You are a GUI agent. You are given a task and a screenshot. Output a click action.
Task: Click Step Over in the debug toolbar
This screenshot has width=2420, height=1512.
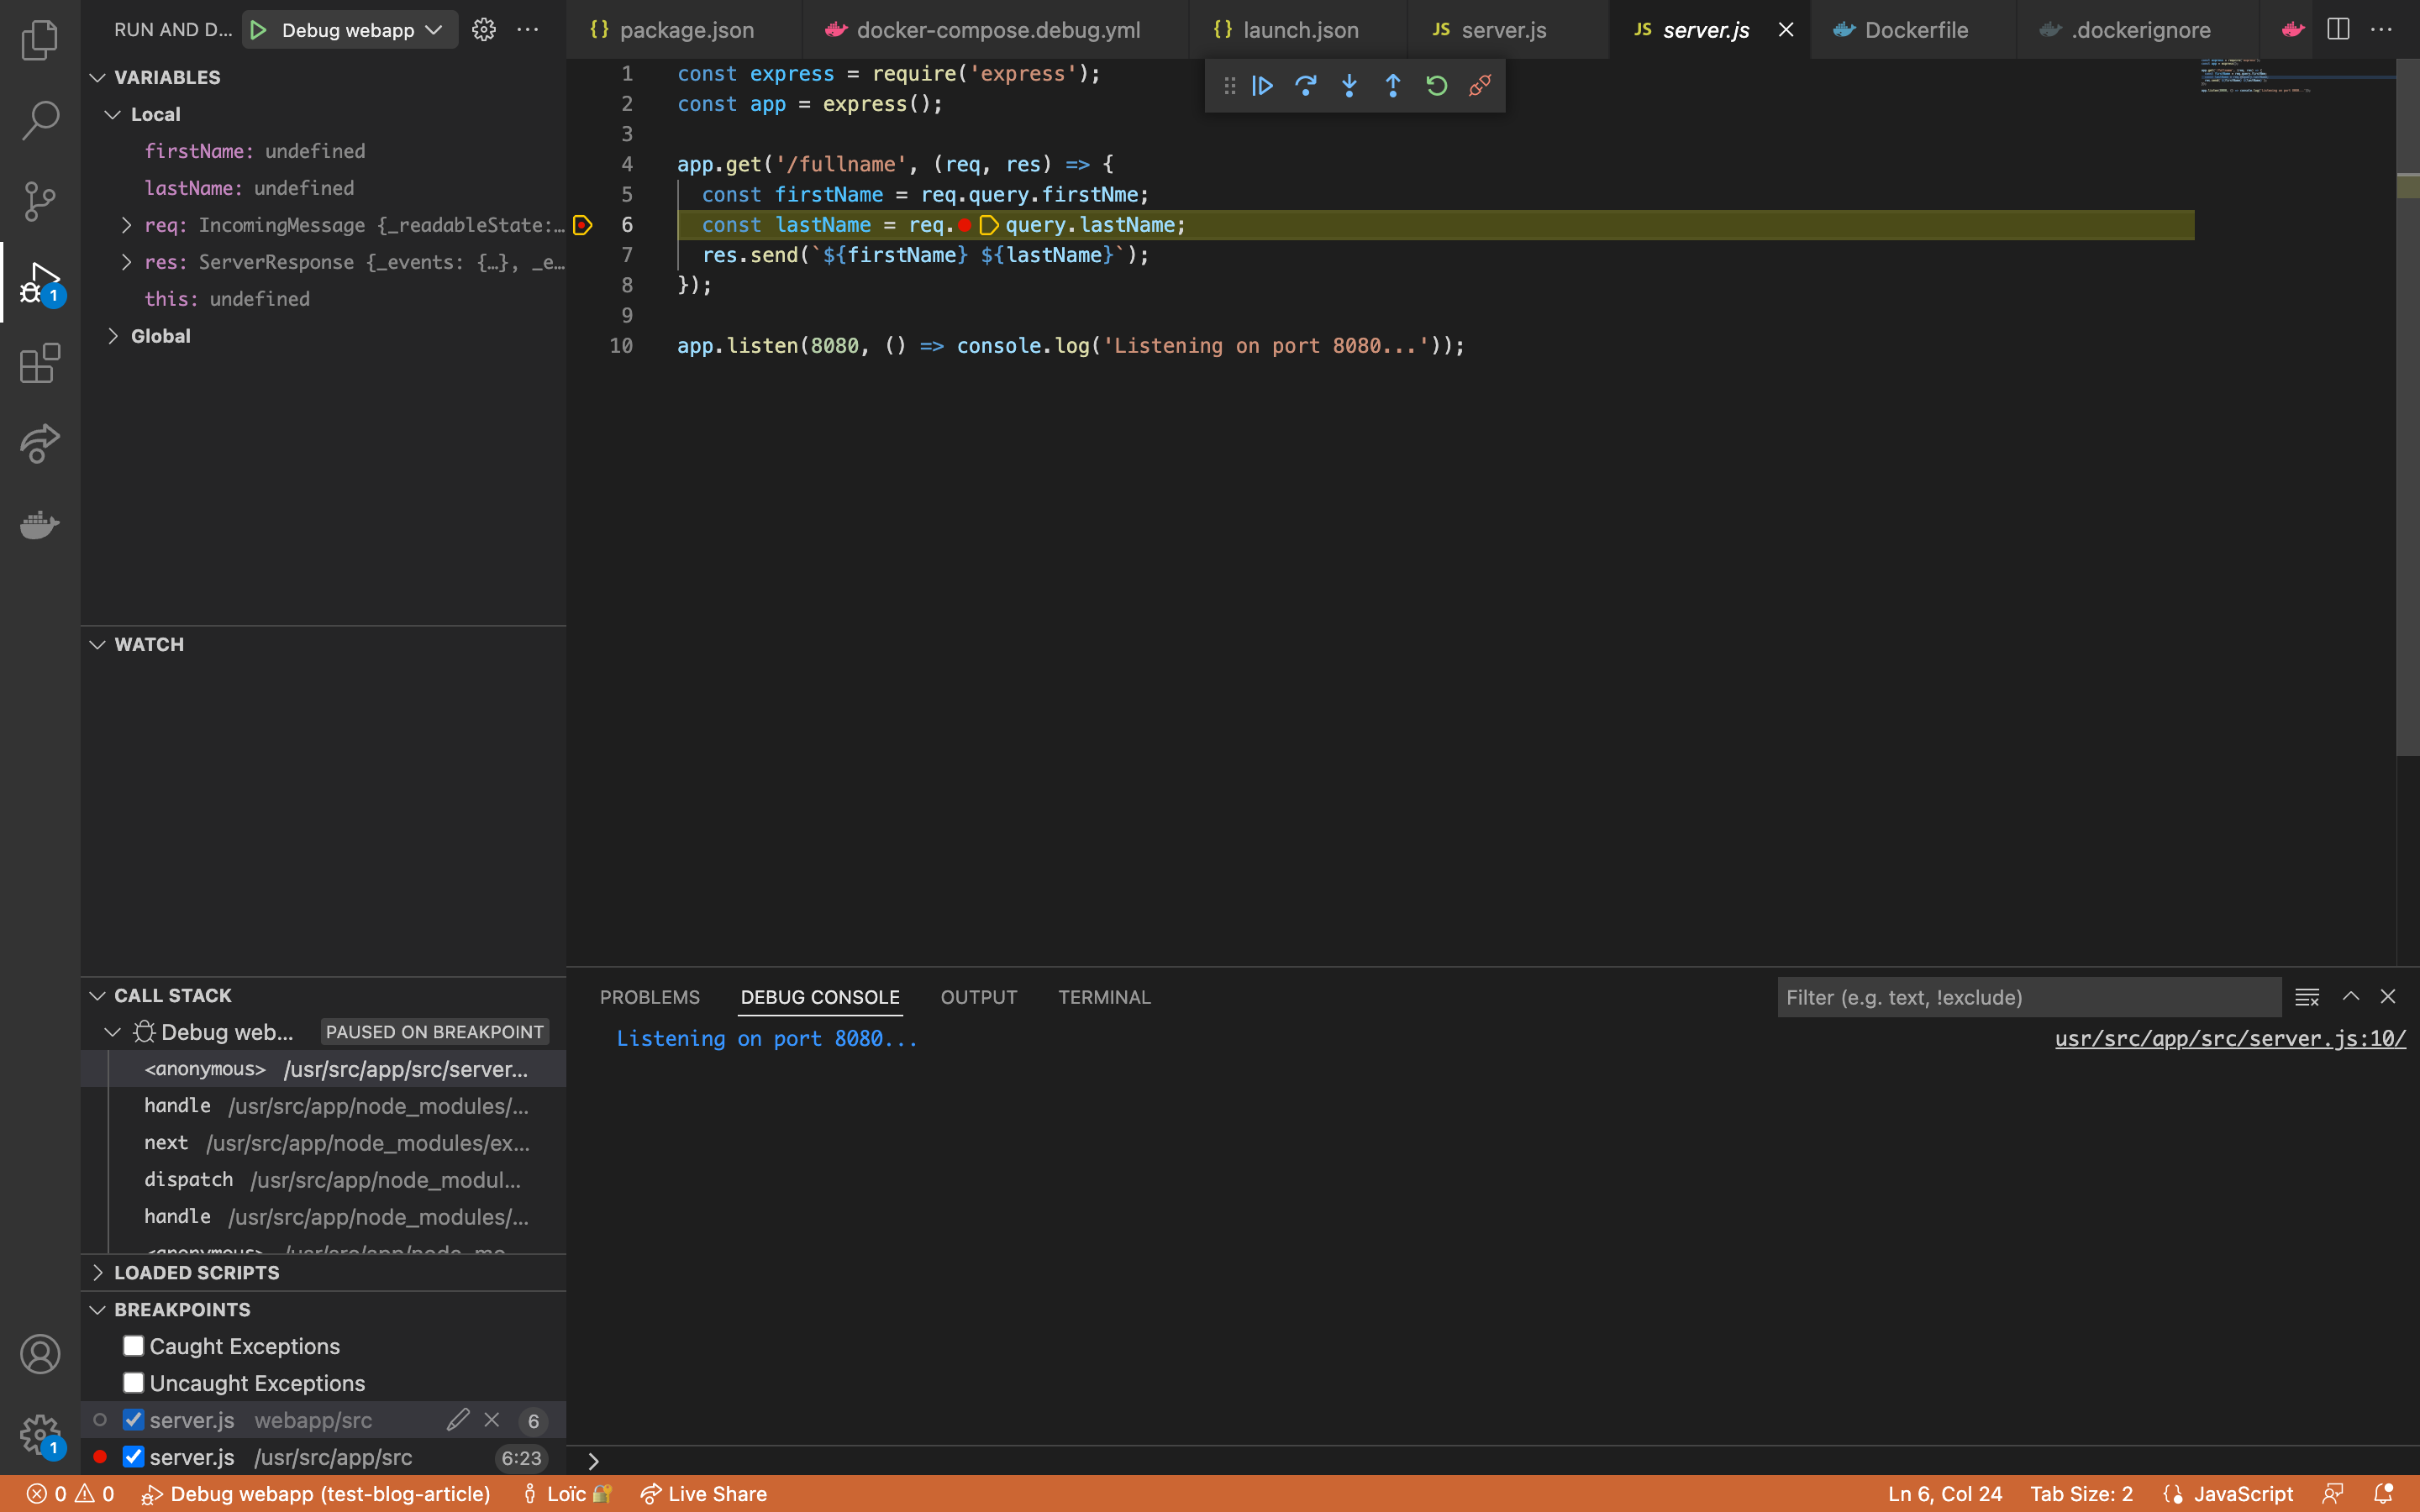pos(1306,86)
